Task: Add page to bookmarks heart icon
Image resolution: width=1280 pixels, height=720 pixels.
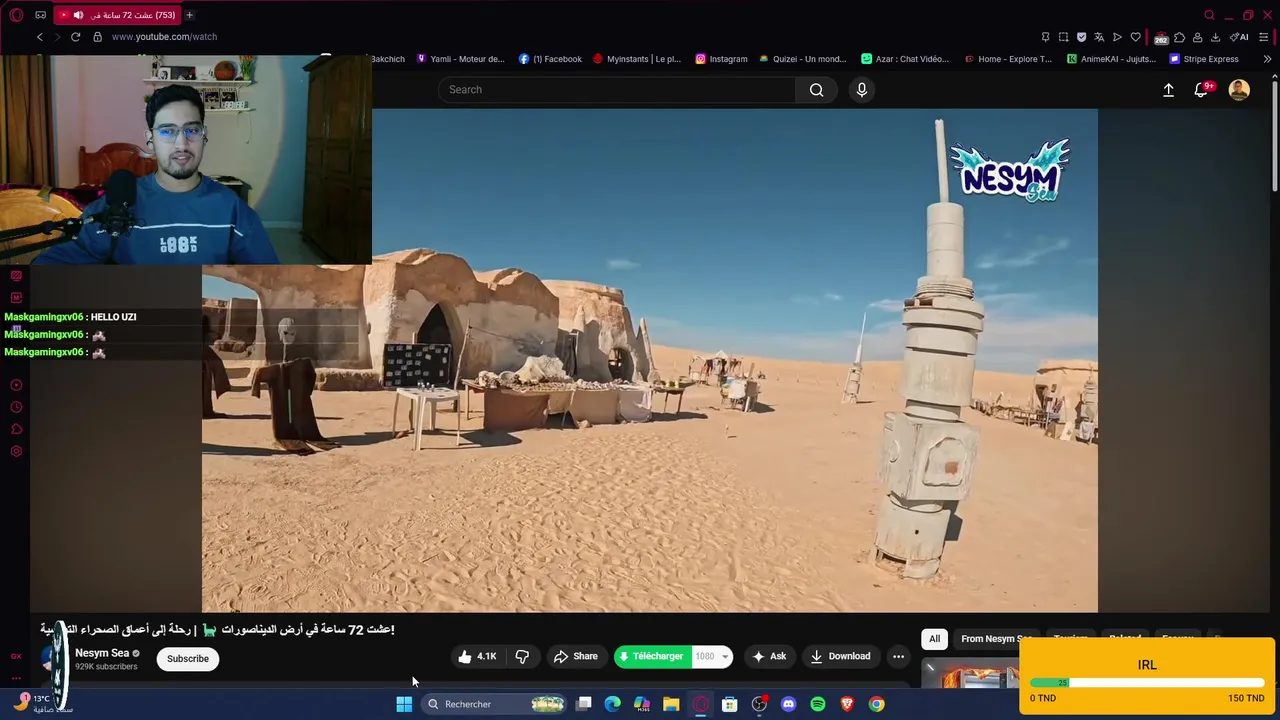Action: pos(1135,37)
